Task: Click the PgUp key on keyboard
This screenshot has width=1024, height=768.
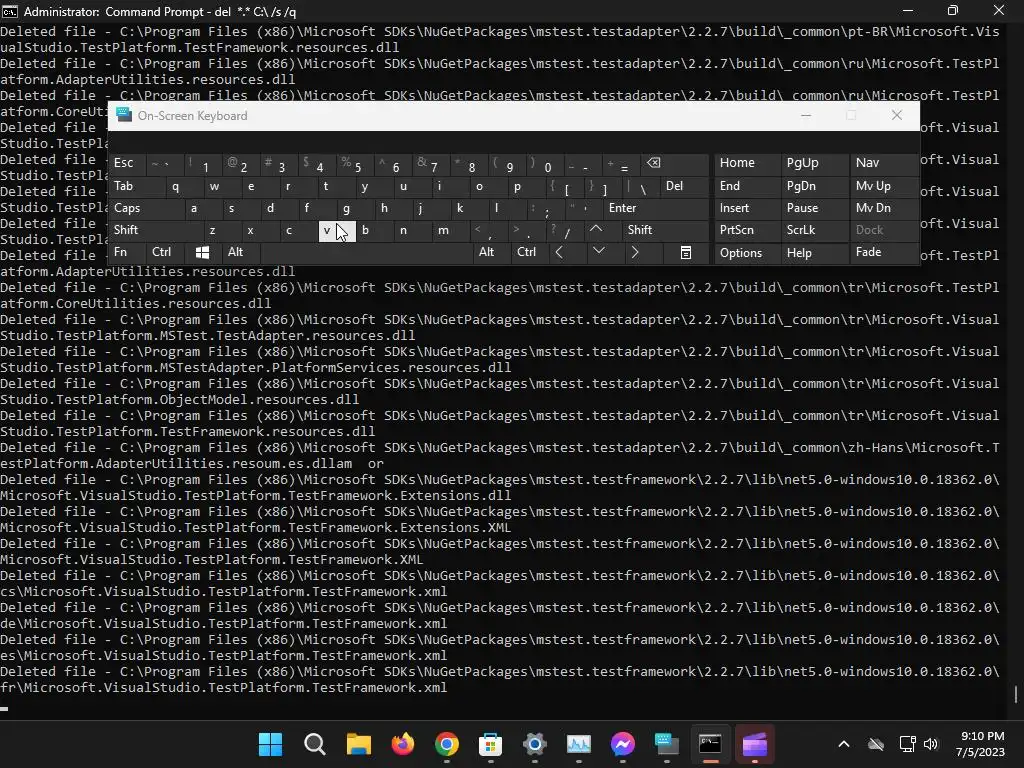Action: point(814,163)
